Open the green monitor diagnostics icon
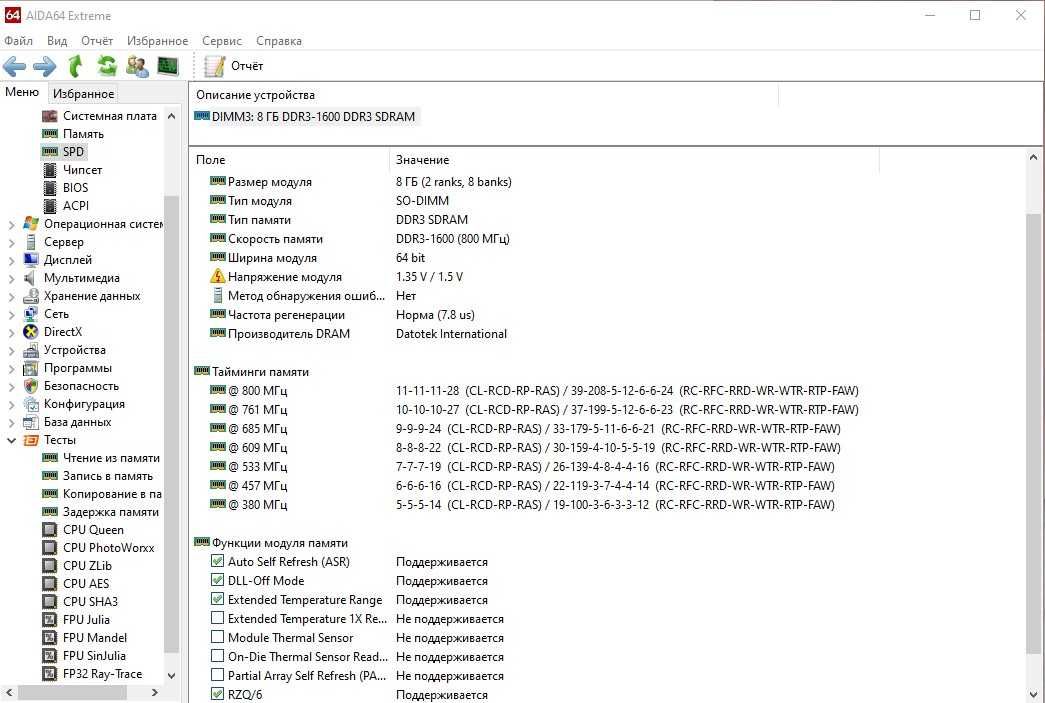 tap(168, 66)
